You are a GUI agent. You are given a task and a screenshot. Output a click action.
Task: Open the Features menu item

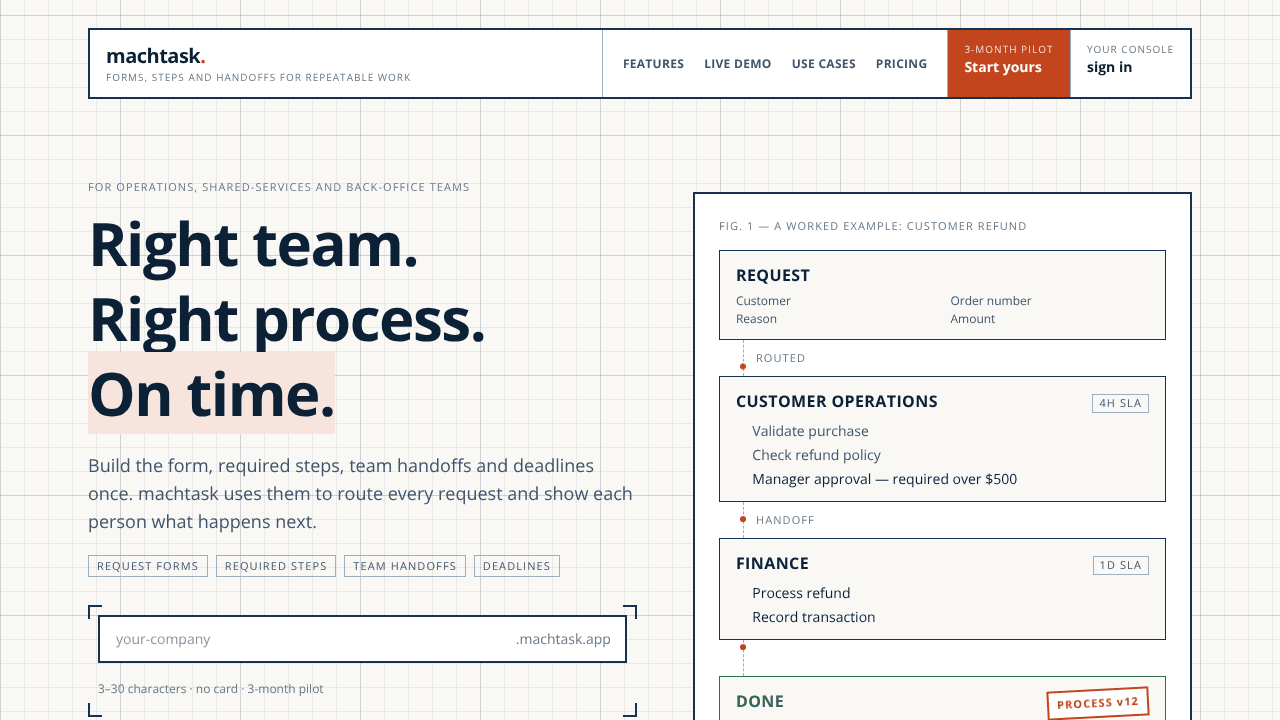tap(653, 64)
